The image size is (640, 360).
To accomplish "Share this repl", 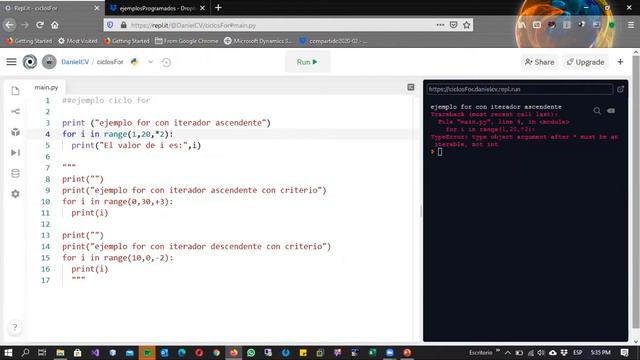I will [x=539, y=62].
